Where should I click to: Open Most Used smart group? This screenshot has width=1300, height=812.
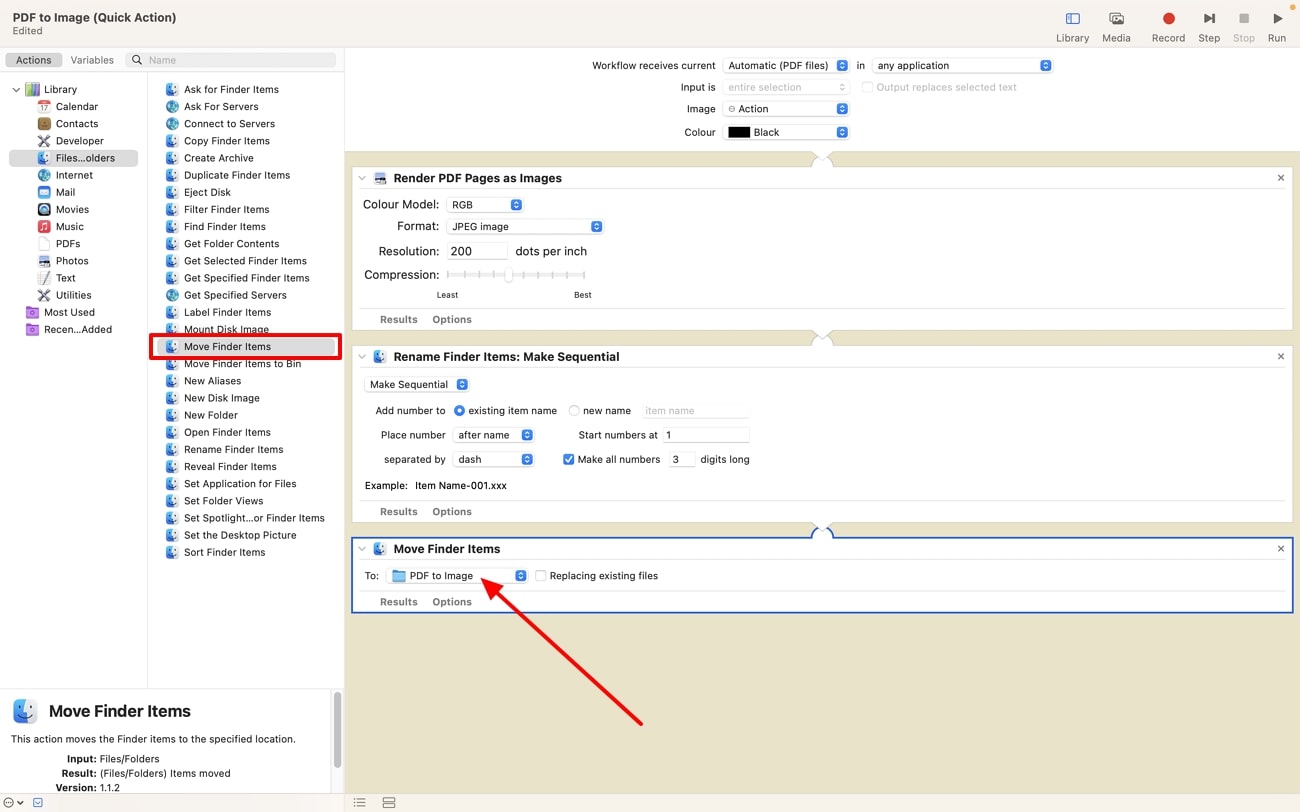69,312
